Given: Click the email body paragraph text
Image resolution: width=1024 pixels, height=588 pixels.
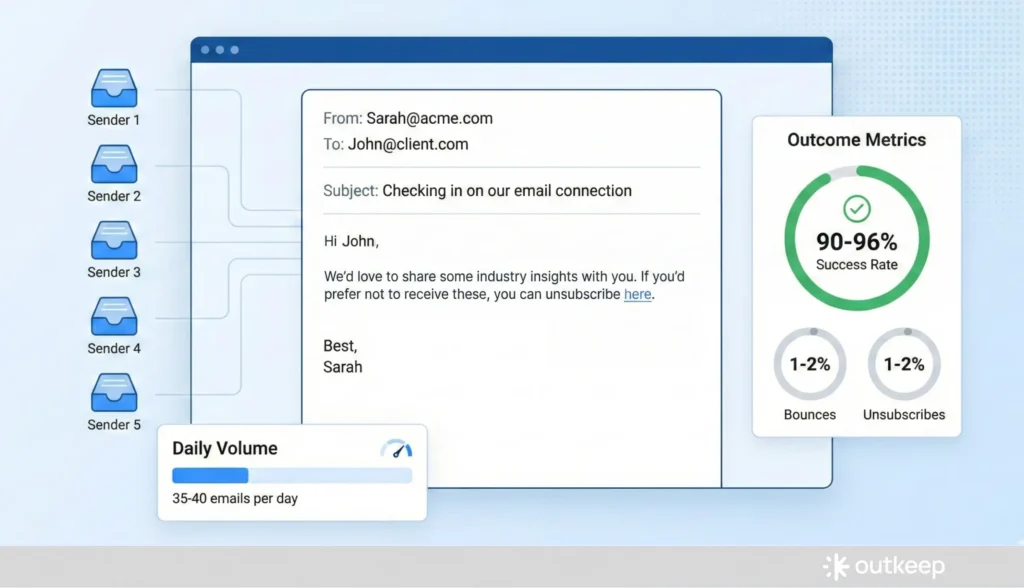Looking at the screenshot, I should click(x=504, y=285).
